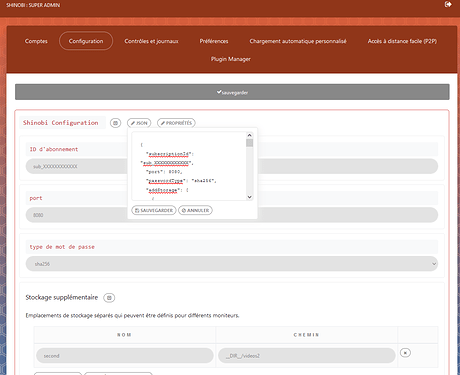Select the Configuration tab
Viewport: 460px width, 375px height.
(86, 41)
